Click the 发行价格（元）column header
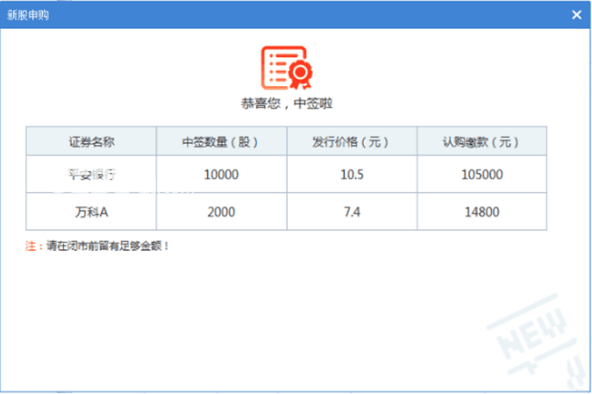592x394 pixels. point(352,142)
